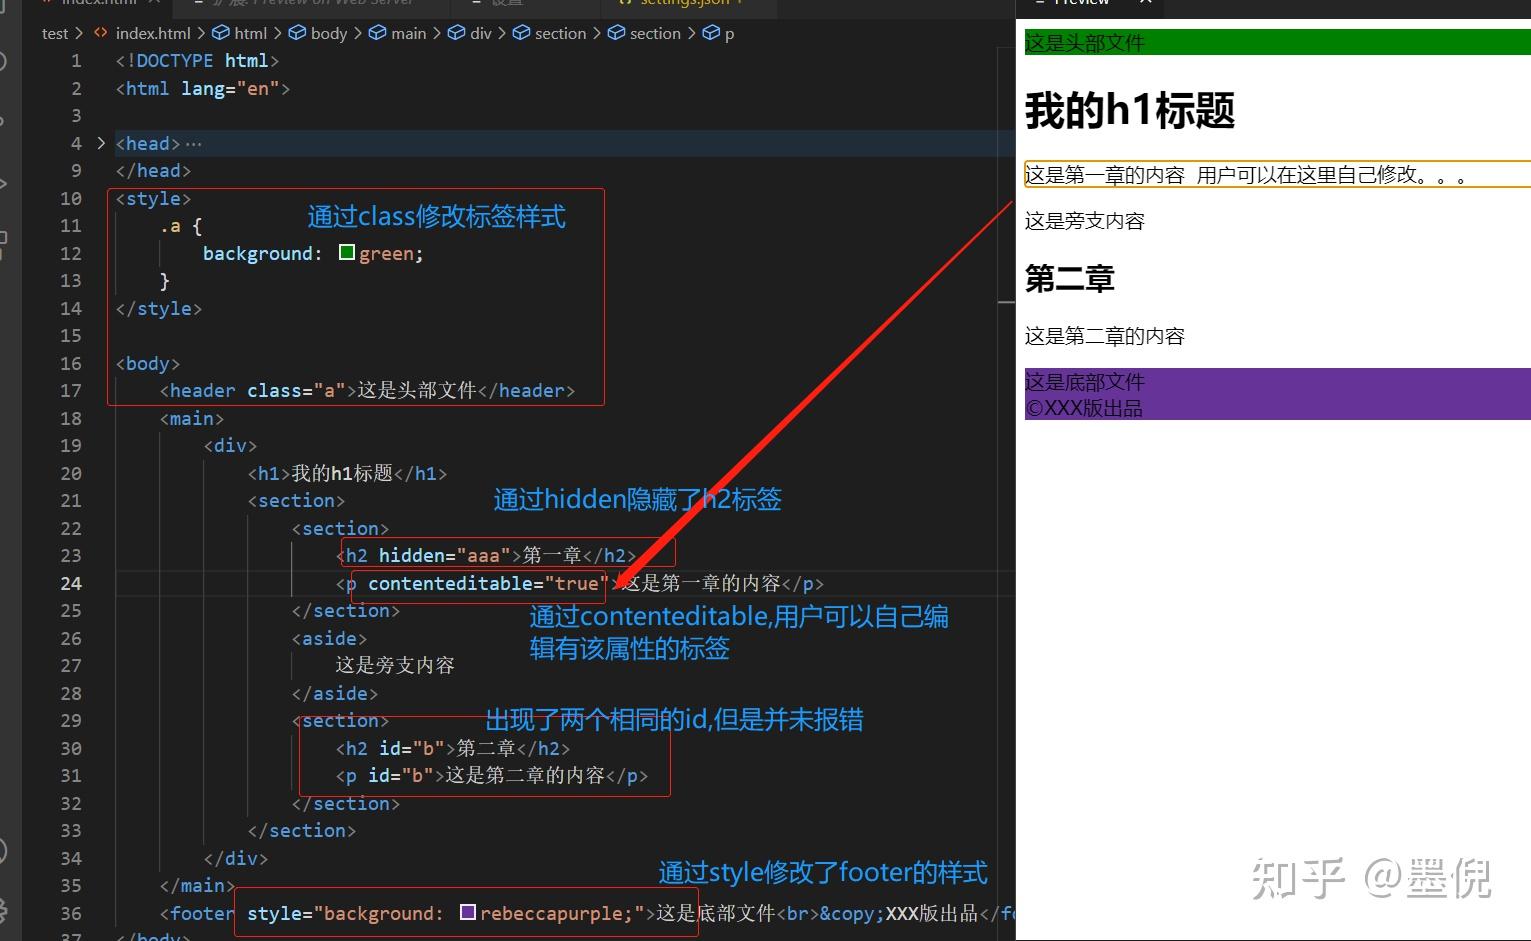The width and height of the screenshot is (1531, 941).
Task: Click 这是第二章的内容 in the preview
Action: 1105,336
